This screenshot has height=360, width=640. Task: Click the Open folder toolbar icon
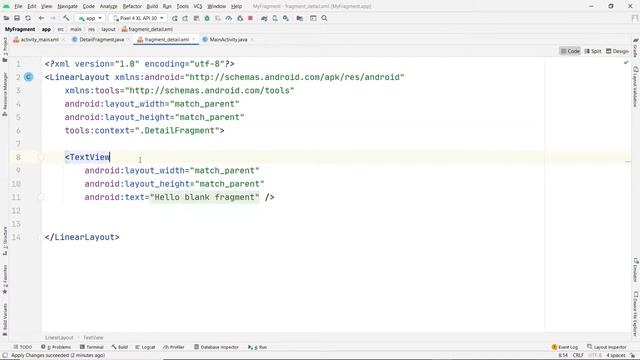pos(7,18)
